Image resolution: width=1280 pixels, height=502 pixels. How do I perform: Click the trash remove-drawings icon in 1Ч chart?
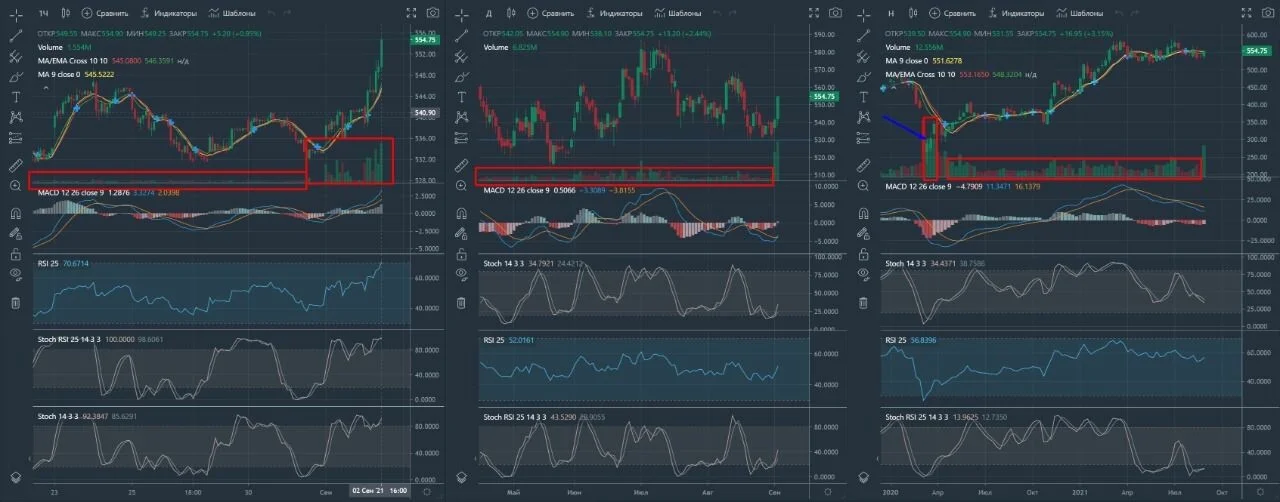pyautogui.click(x=16, y=303)
